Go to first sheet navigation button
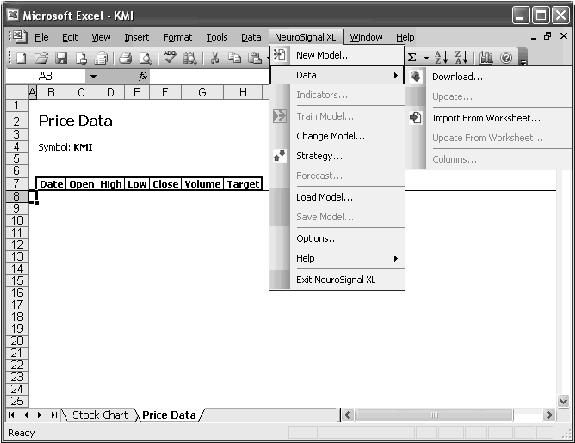 11,415
